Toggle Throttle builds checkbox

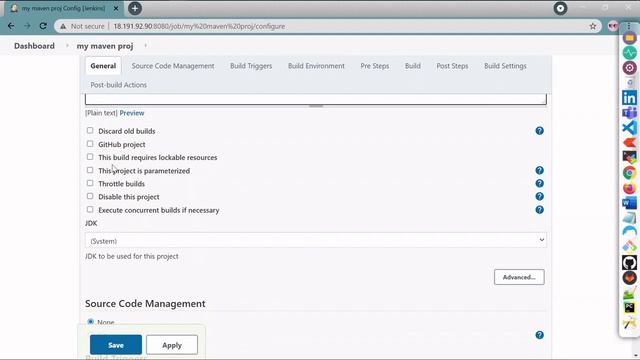click(x=90, y=183)
